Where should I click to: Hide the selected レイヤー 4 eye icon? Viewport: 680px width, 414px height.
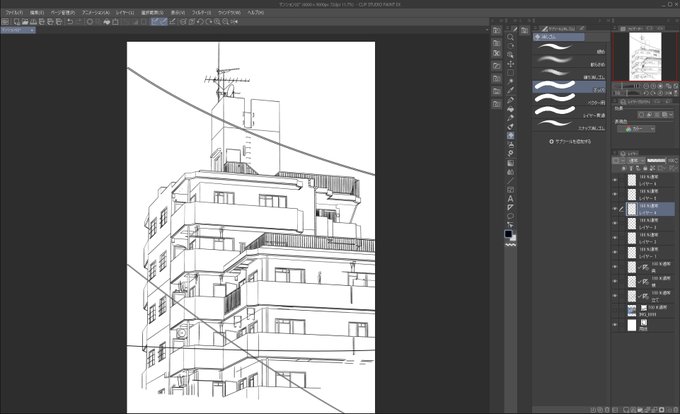click(615, 209)
